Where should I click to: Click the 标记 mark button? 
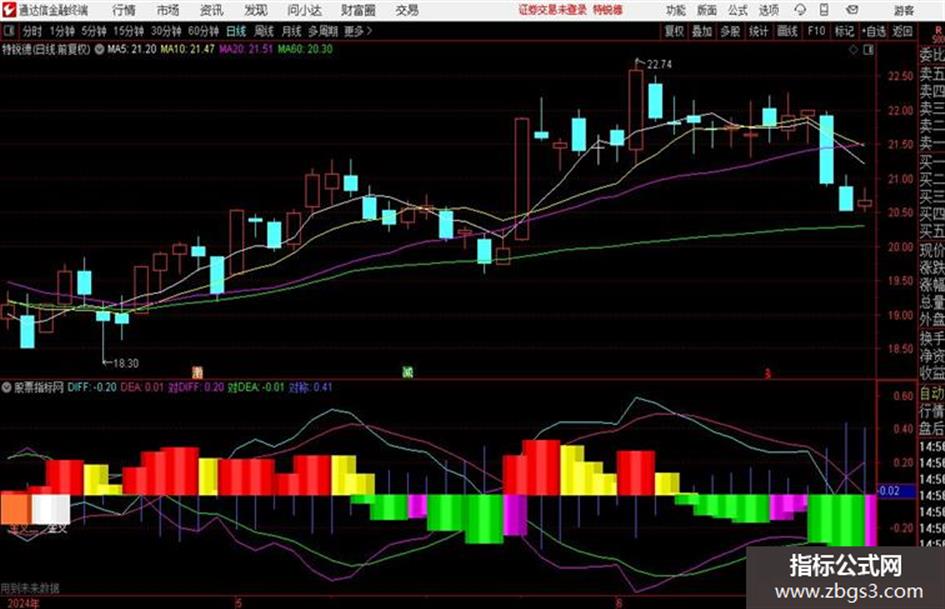point(844,31)
